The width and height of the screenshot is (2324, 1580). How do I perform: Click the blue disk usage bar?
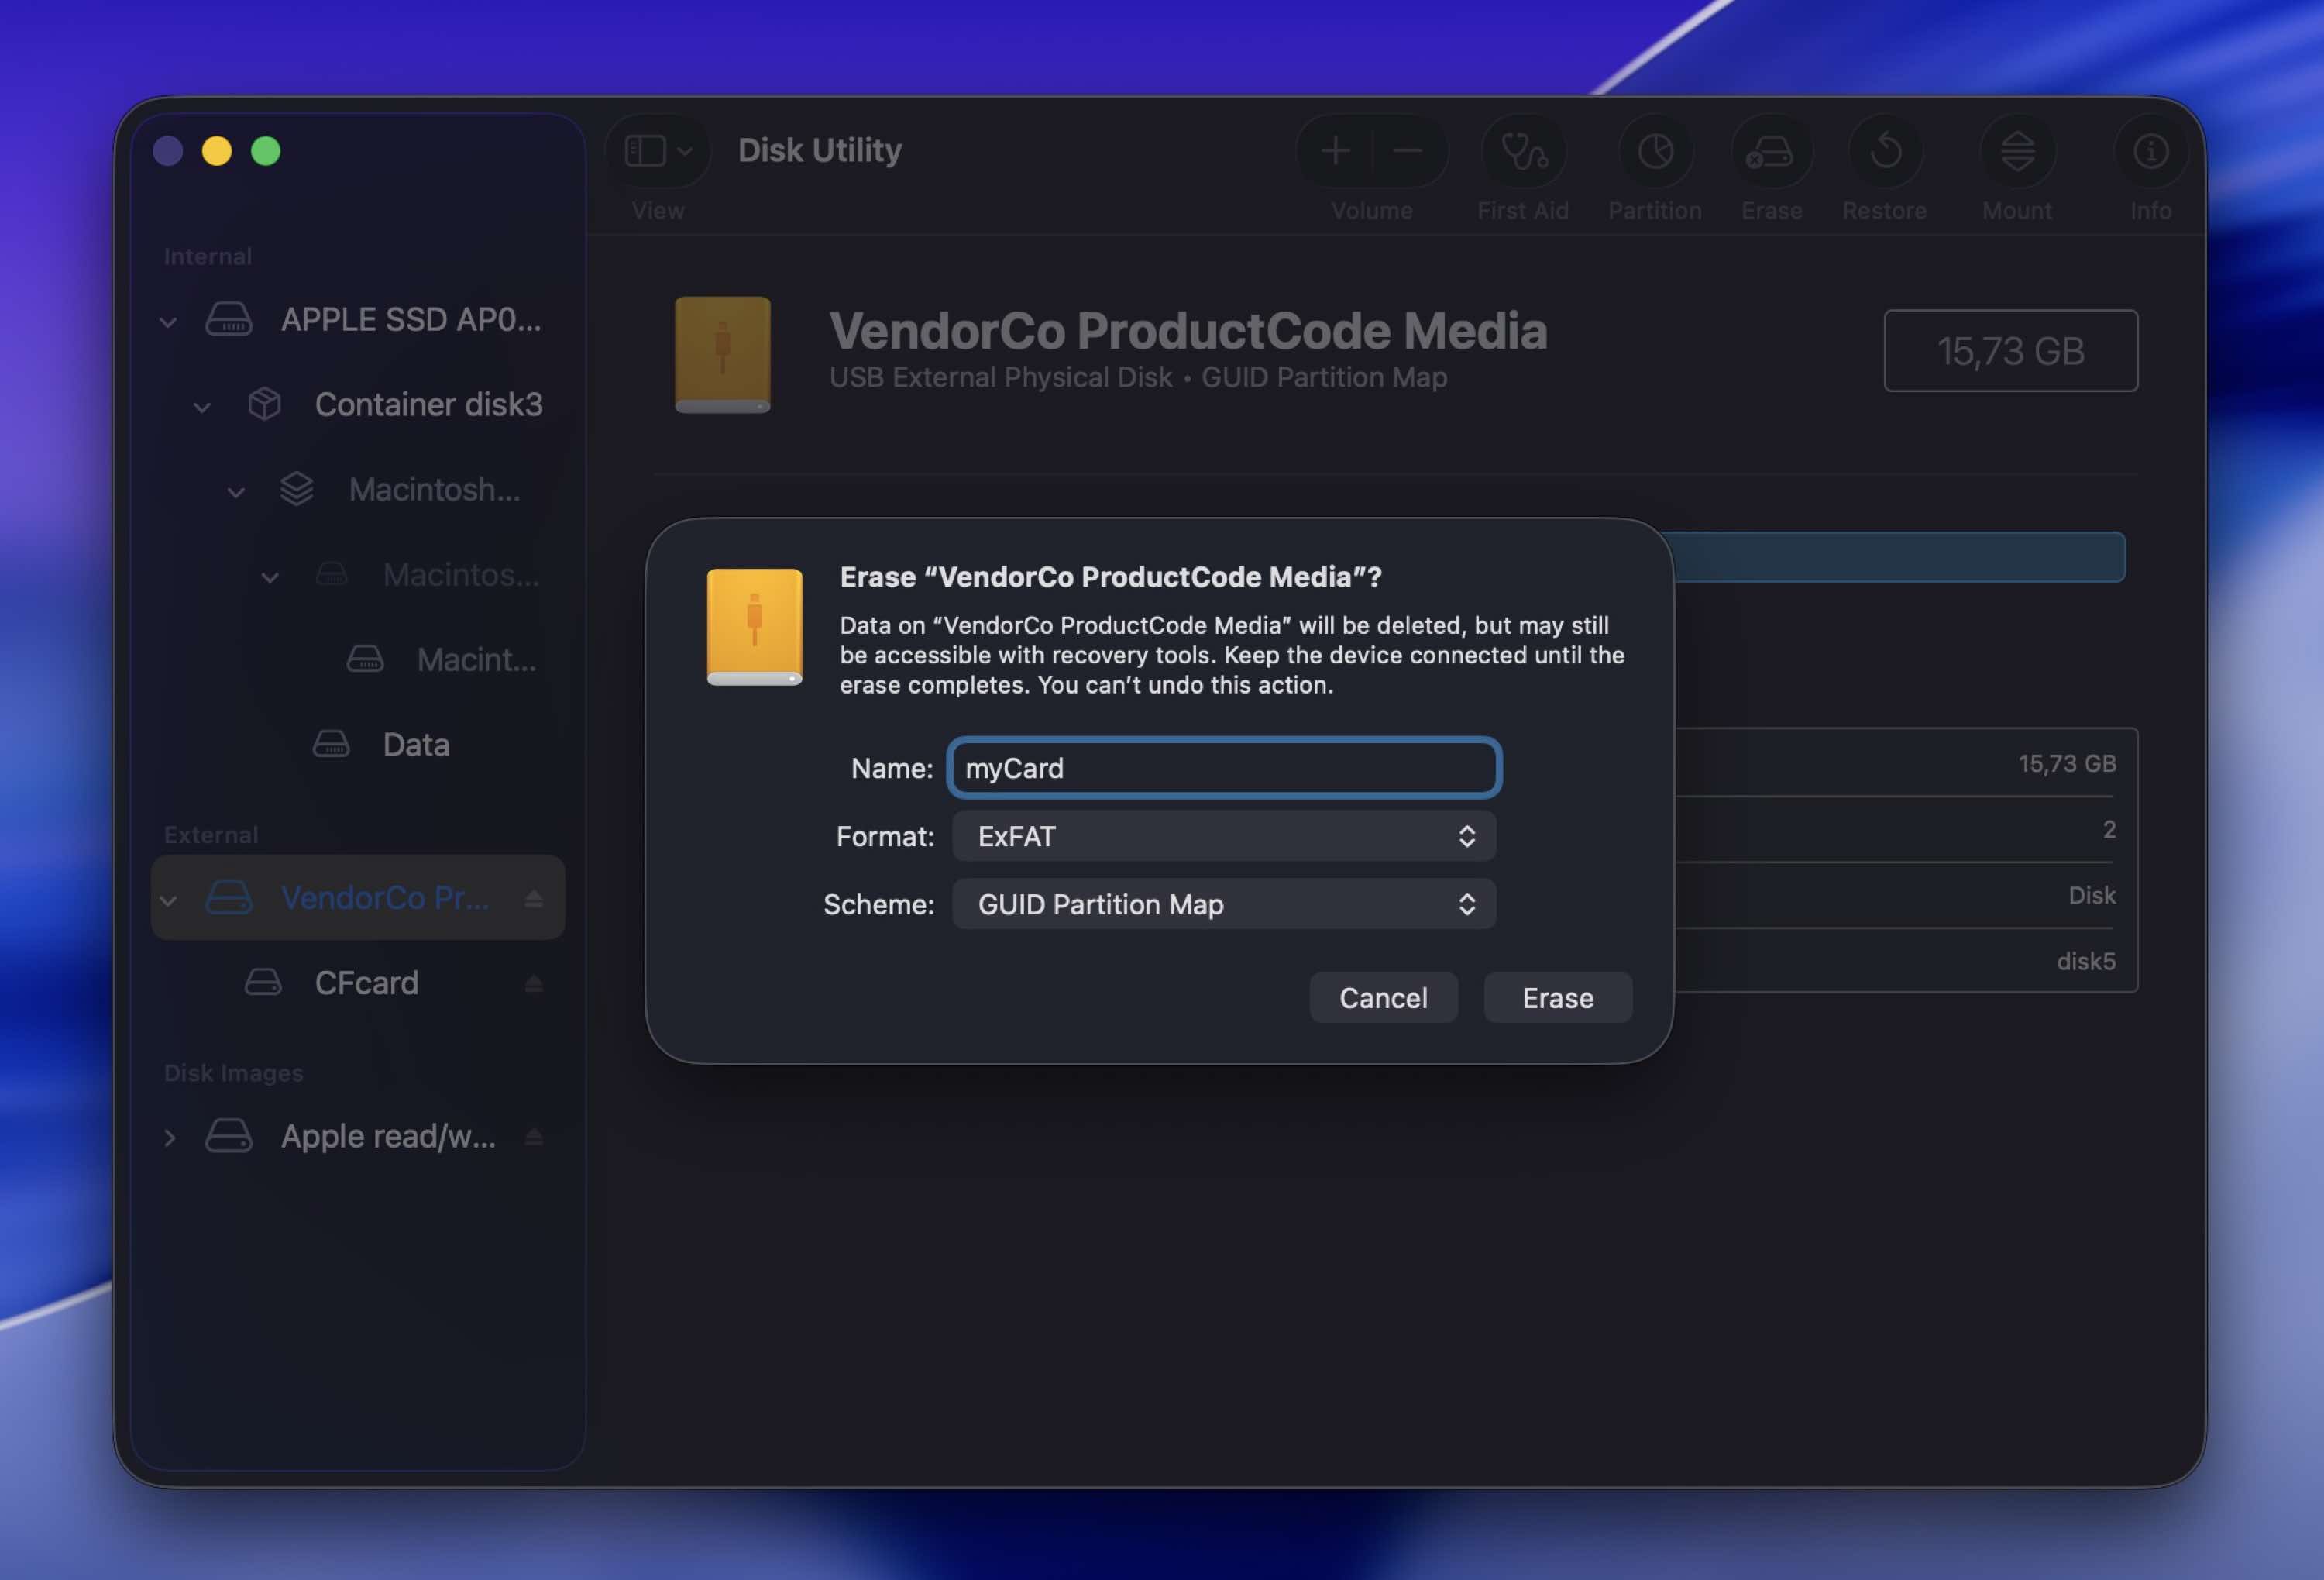coord(1899,557)
